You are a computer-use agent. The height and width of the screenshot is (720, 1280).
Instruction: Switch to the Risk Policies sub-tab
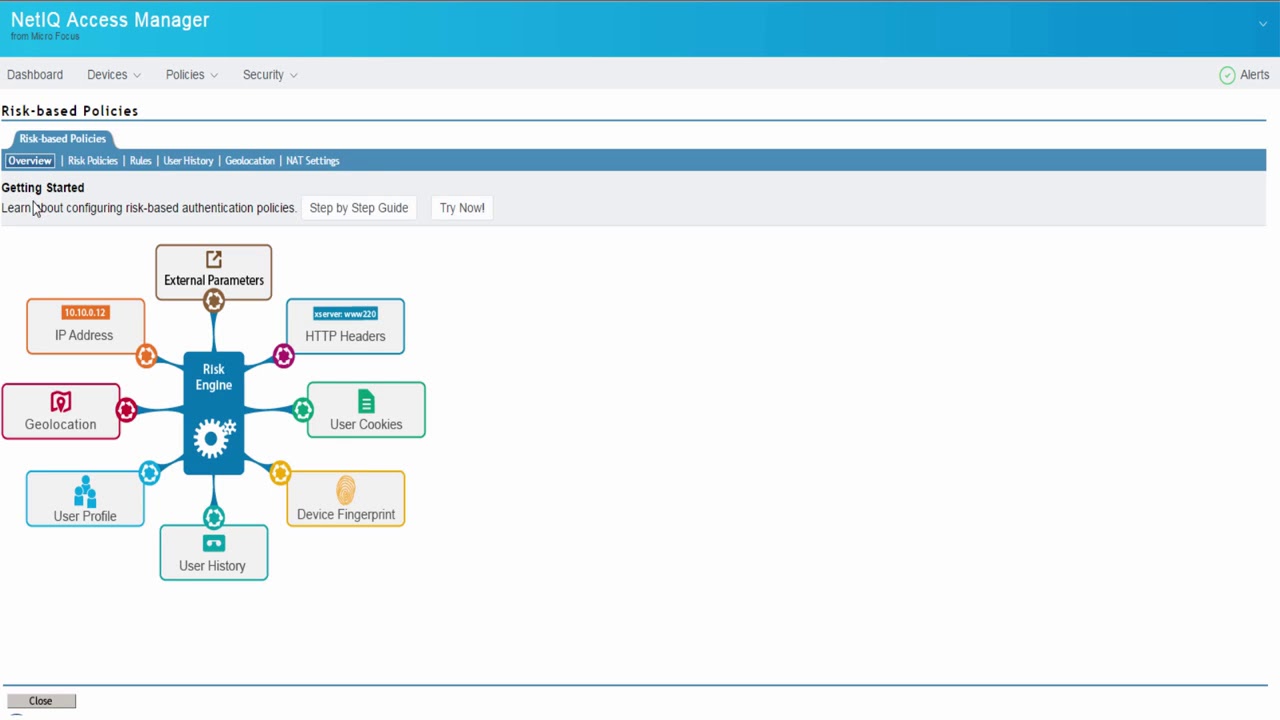[92, 161]
